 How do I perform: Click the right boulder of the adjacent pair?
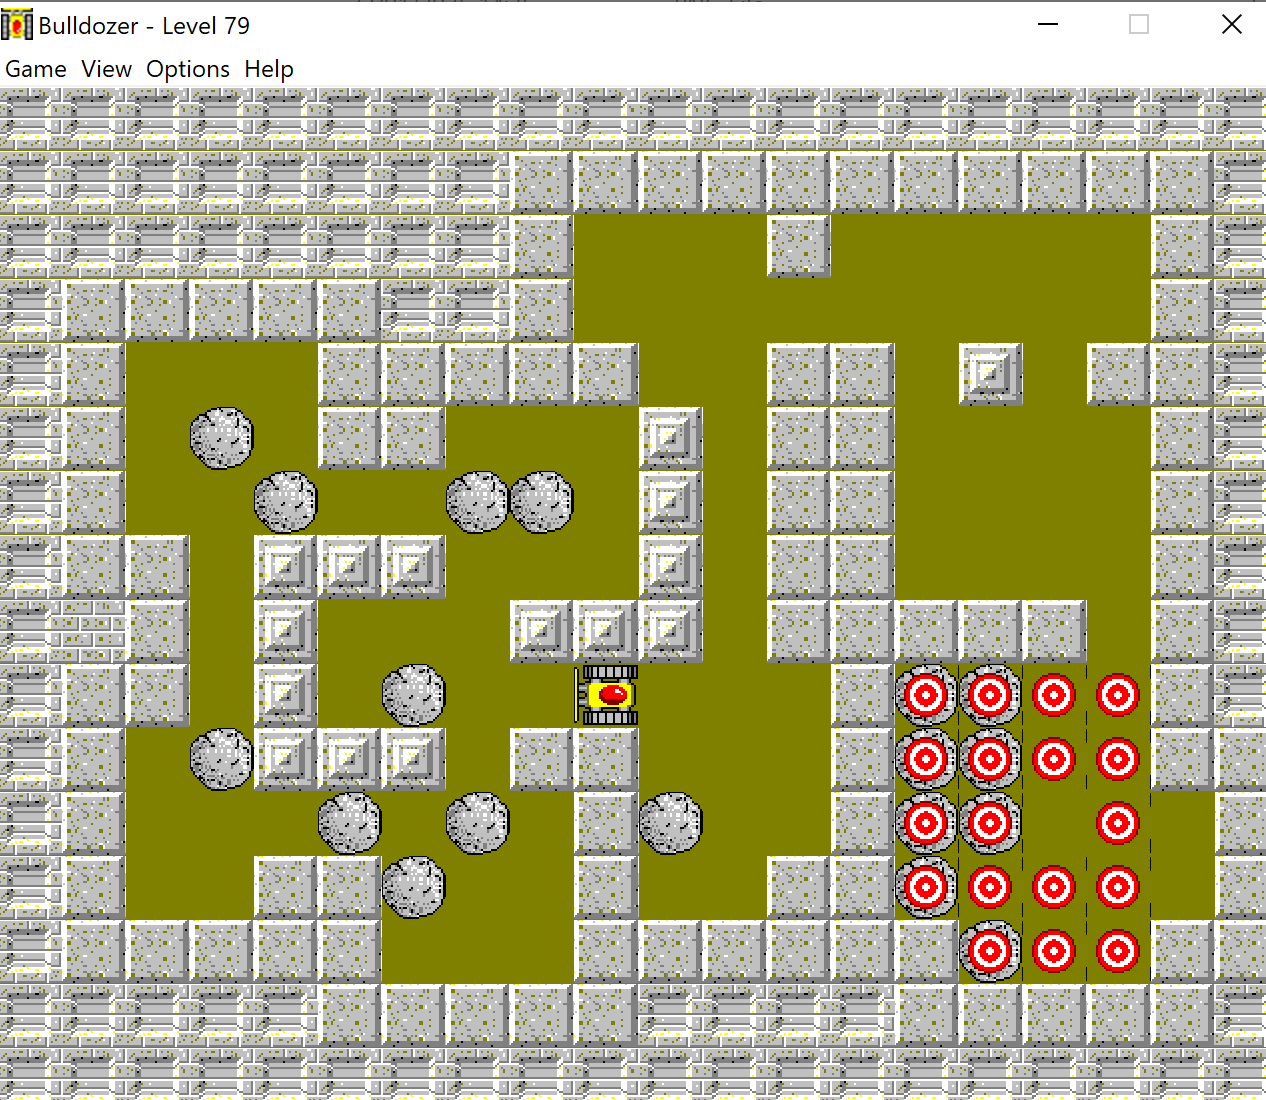tap(542, 502)
